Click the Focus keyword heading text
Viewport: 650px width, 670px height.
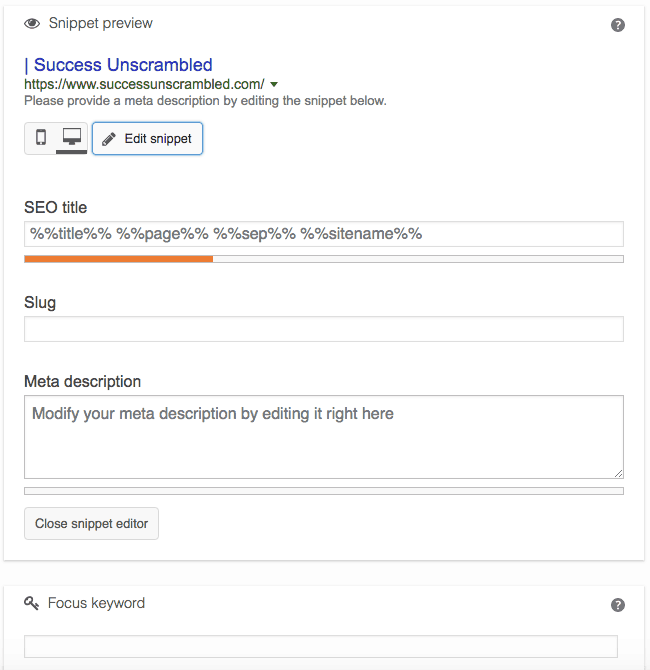click(x=96, y=603)
